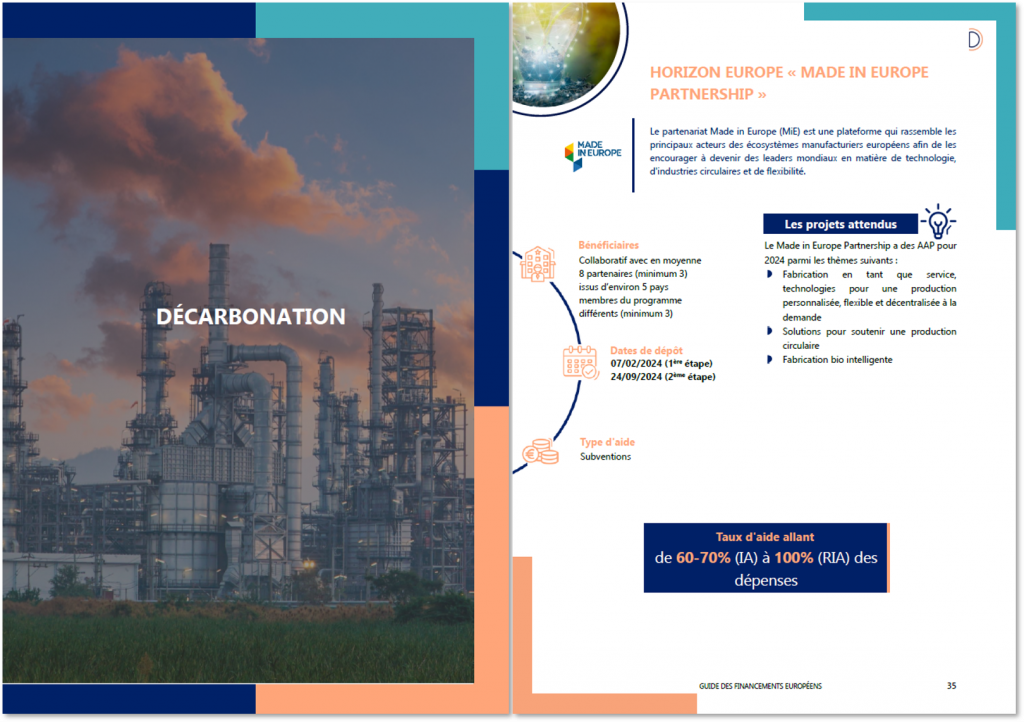1024x722 pixels.
Task: Click the circular glowing bulb photo
Action: click(568, 54)
